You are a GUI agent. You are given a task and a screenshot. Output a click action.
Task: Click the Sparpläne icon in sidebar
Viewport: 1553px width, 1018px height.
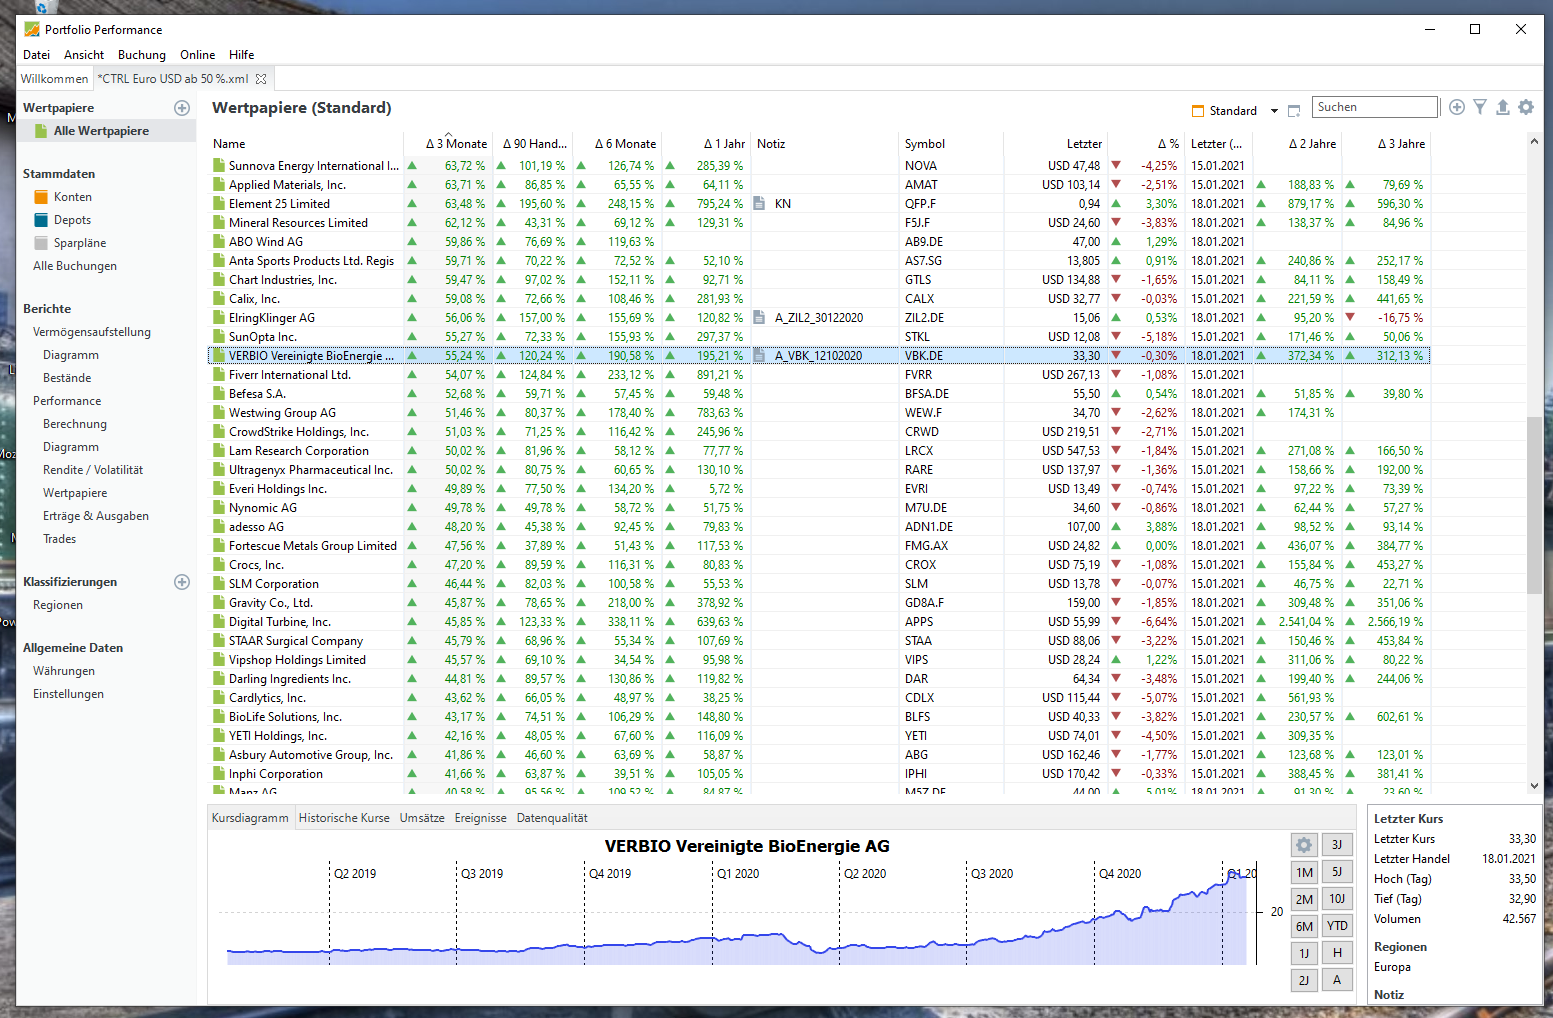click(41, 243)
